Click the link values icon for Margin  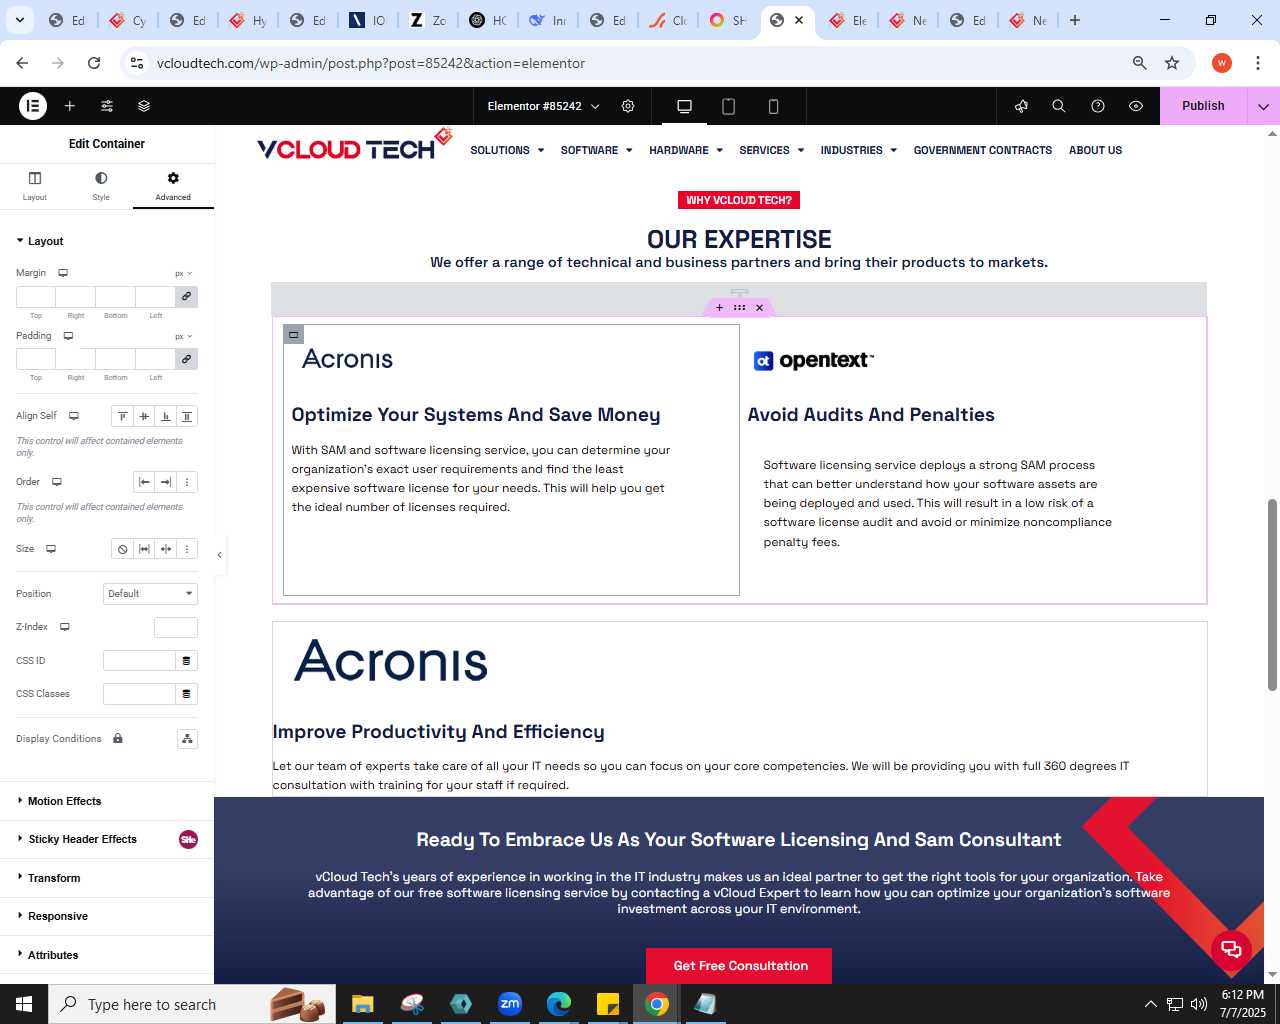[x=186, y=297]
